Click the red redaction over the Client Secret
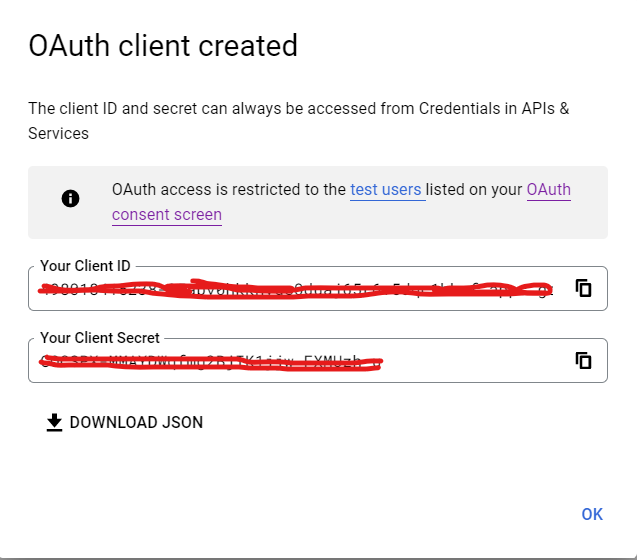Image resolution: width=637 pixels, height=560 pixels. click(x=210, y=362)
